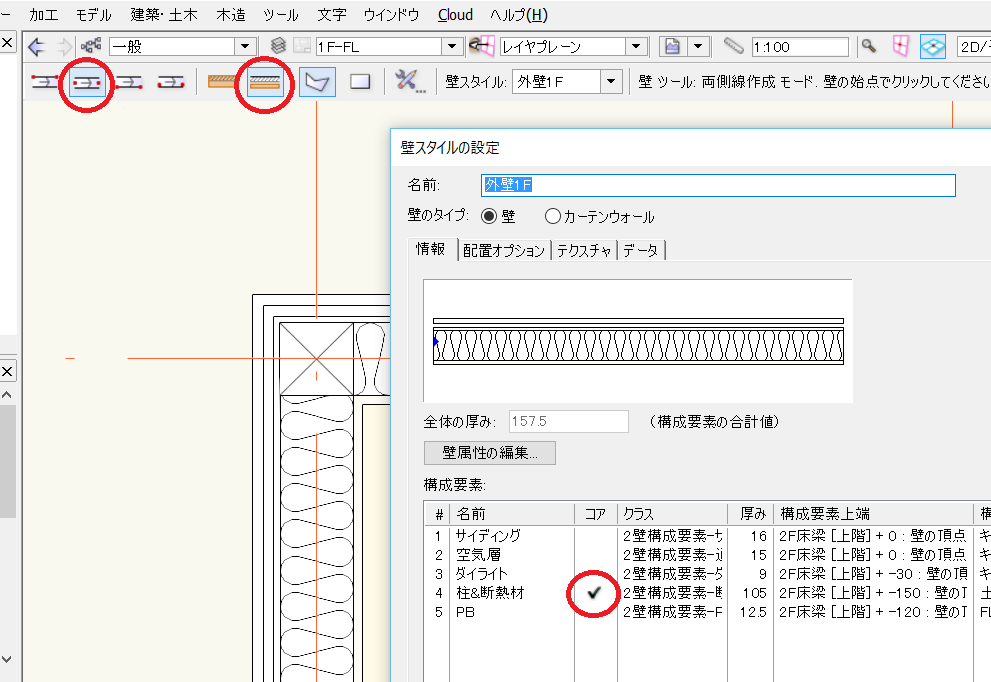This screenshot has width=991, height=682.
Task: Switch to the 配置オプション tab
Action: coord(503,250)
